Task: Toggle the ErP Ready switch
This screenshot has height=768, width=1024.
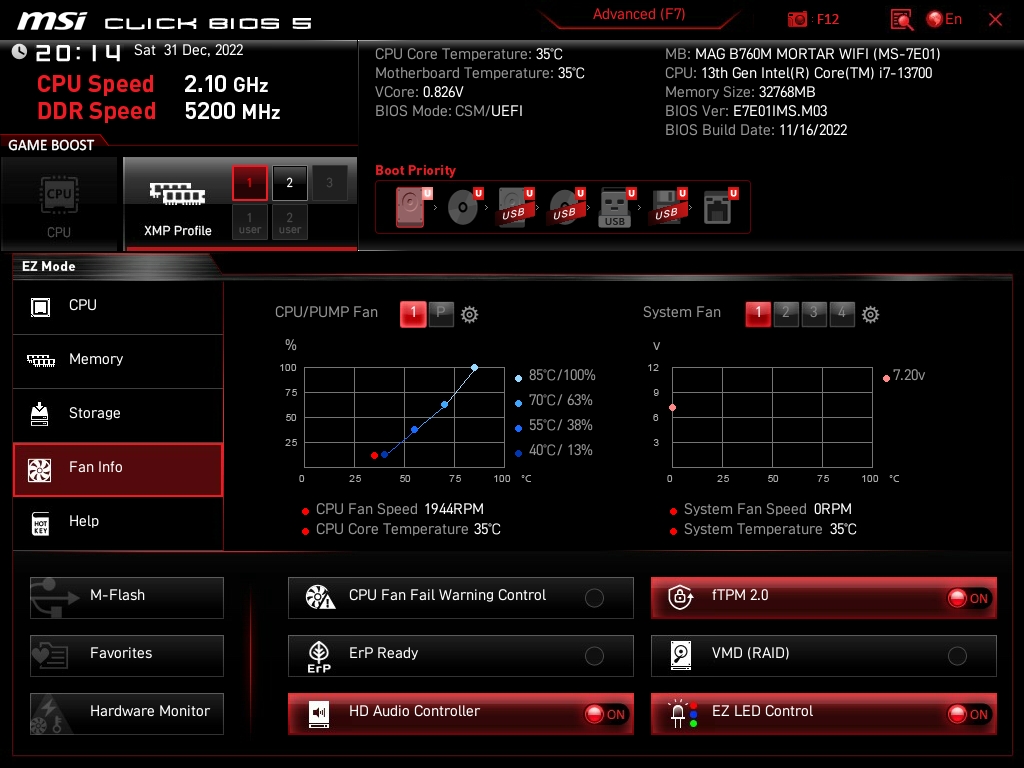Action: 594,656
